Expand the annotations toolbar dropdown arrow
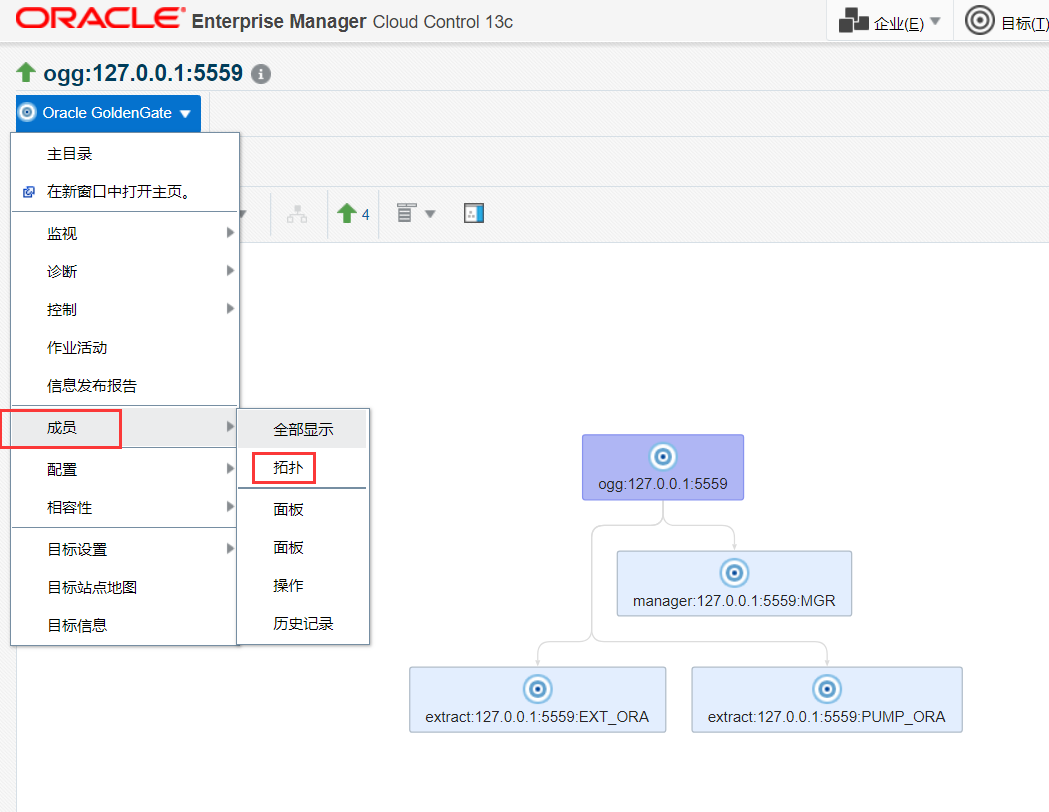1049x812 pixels. [430, 214]
